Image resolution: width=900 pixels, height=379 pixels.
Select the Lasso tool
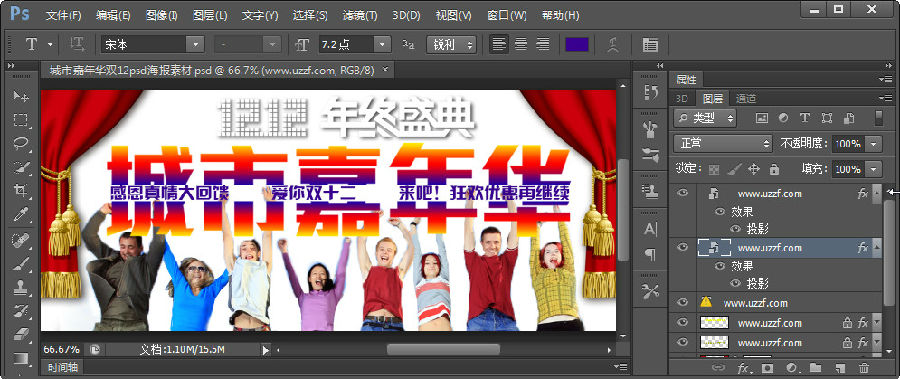pos(21,144)
